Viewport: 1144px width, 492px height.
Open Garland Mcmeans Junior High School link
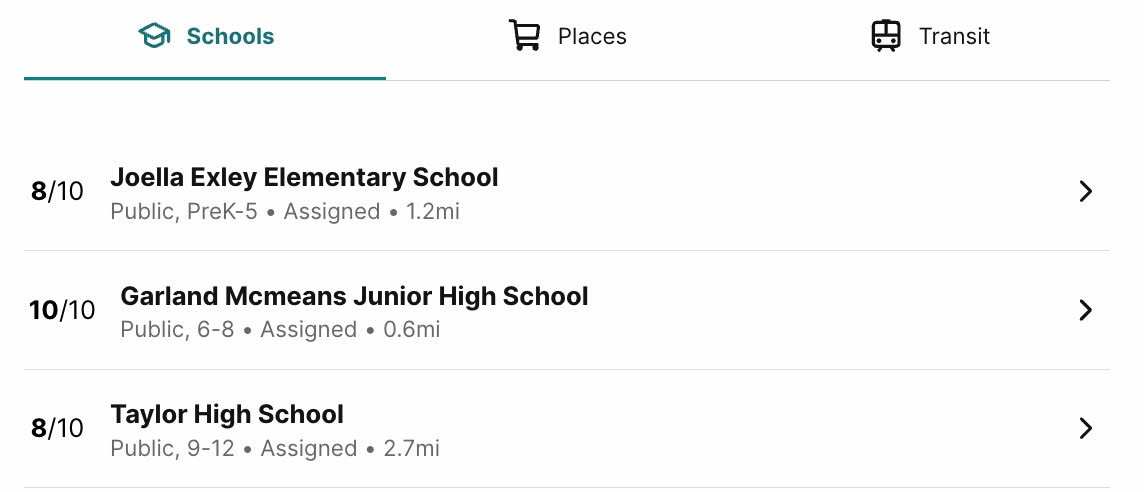(x=354, y=296)
